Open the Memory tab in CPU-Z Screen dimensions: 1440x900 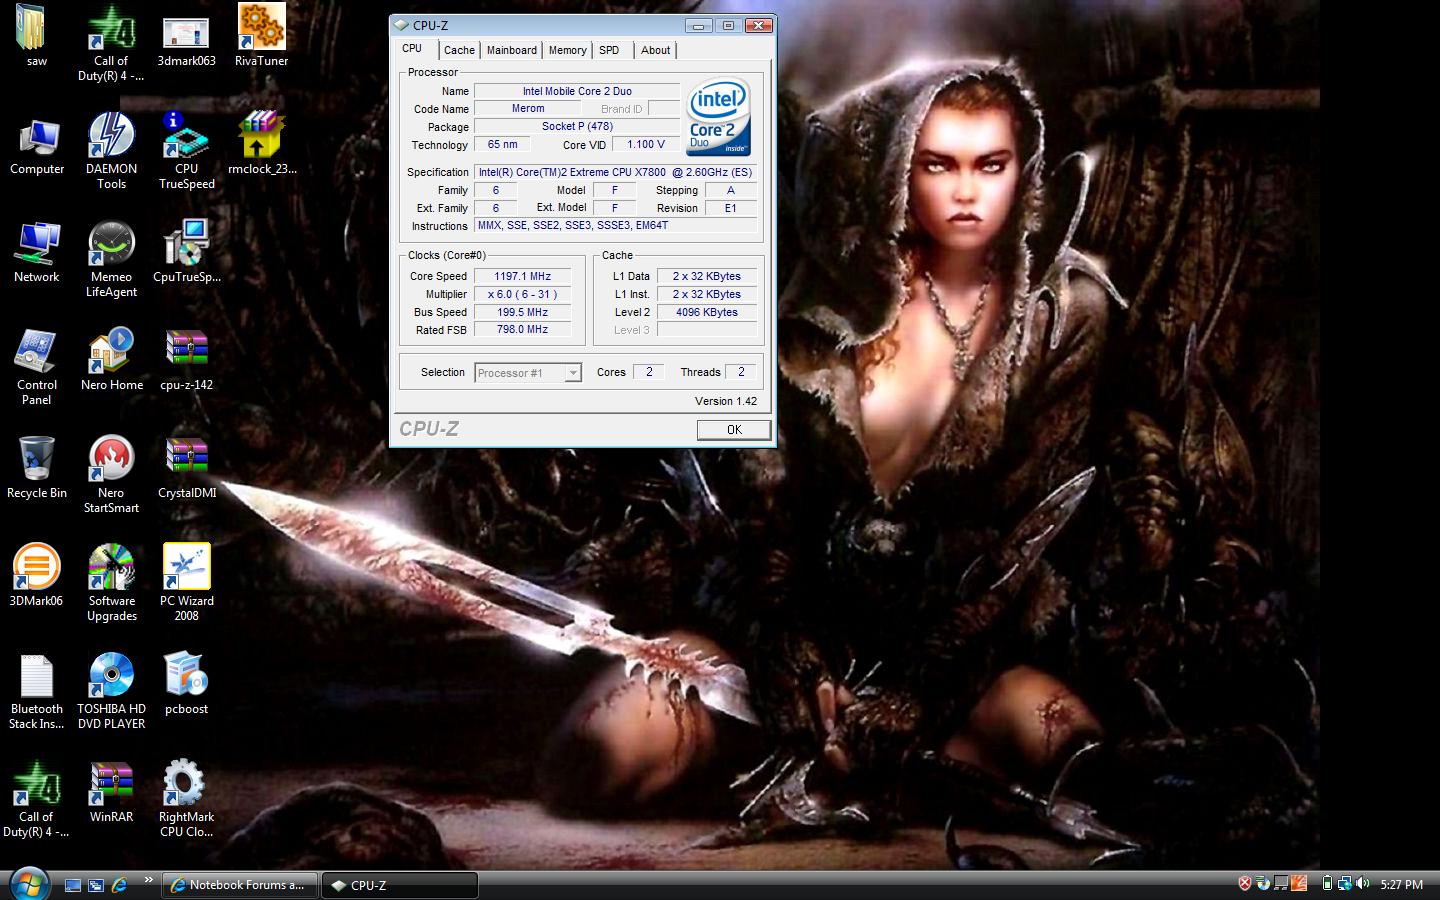(x=567, y=50)
